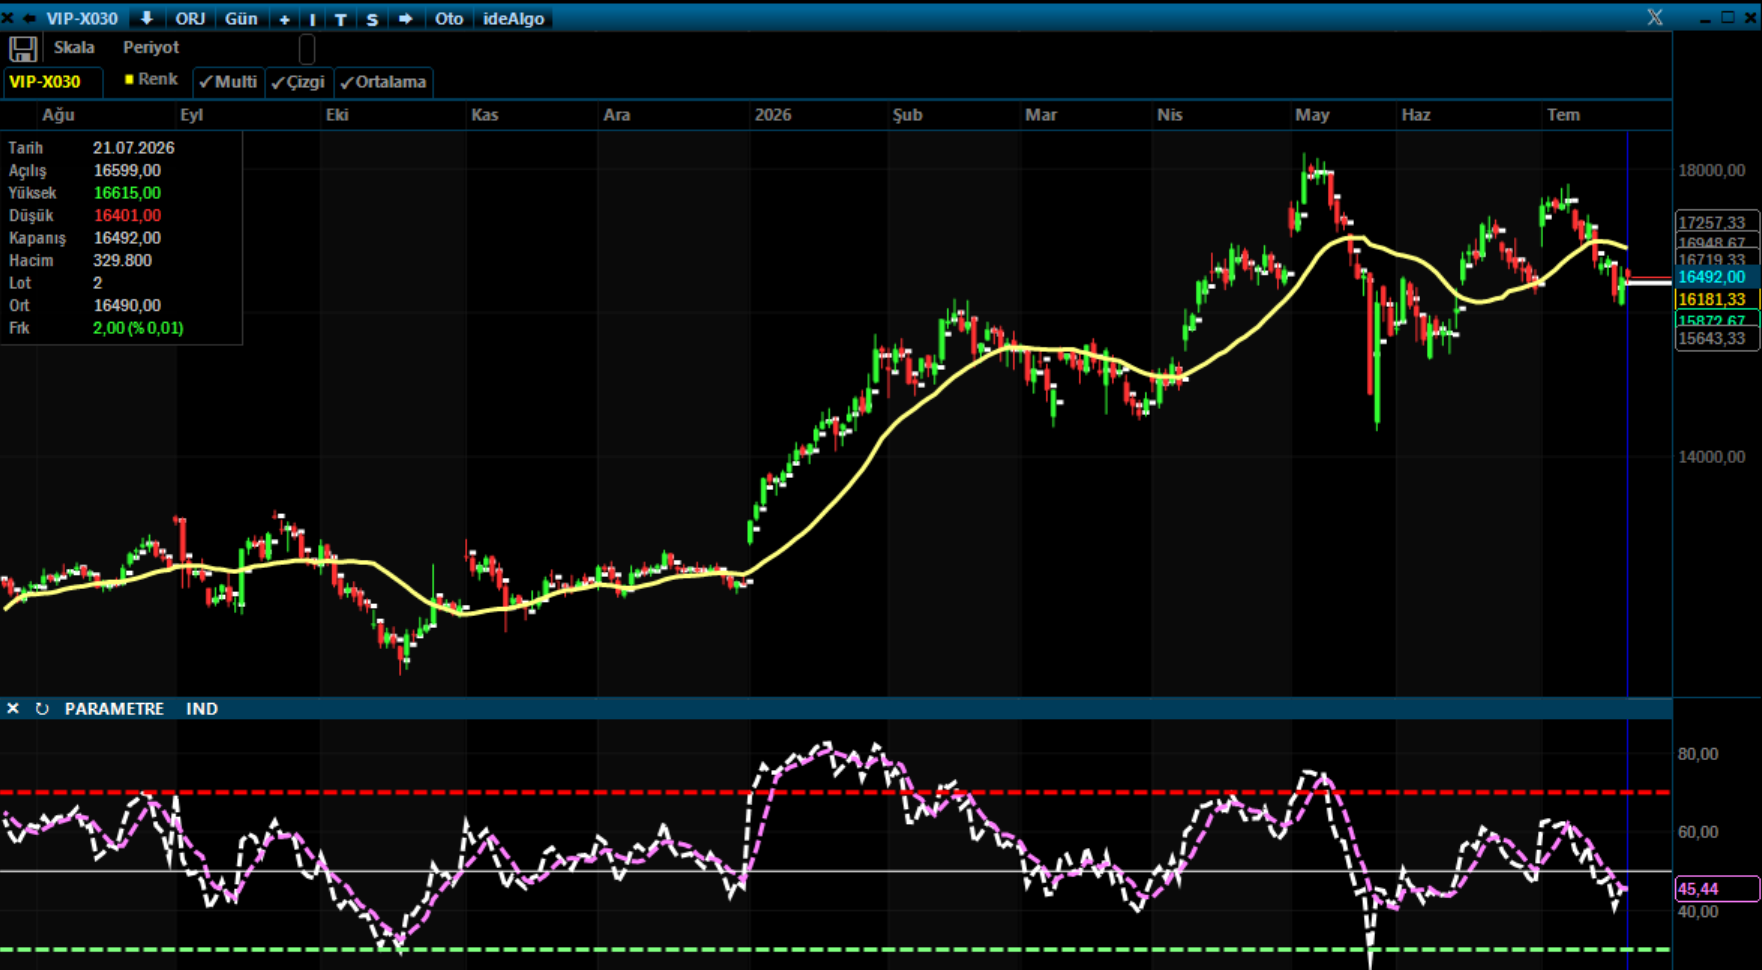Screen dimensions: 1762x970
Task: Click the Frk value 2,00 (% 0,01)
Action: point(138,328)
